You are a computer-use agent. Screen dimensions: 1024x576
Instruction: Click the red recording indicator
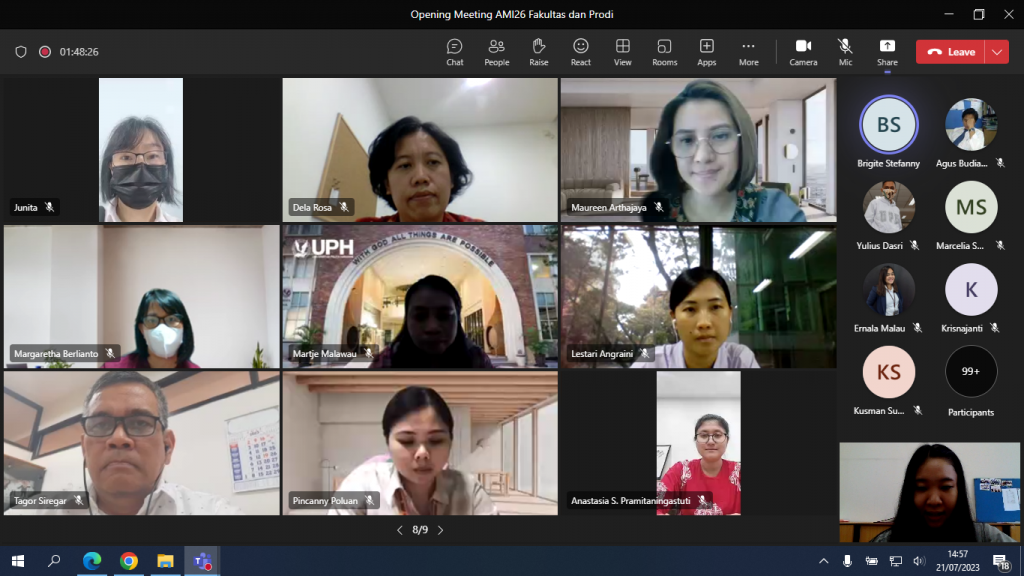(45, 52)
